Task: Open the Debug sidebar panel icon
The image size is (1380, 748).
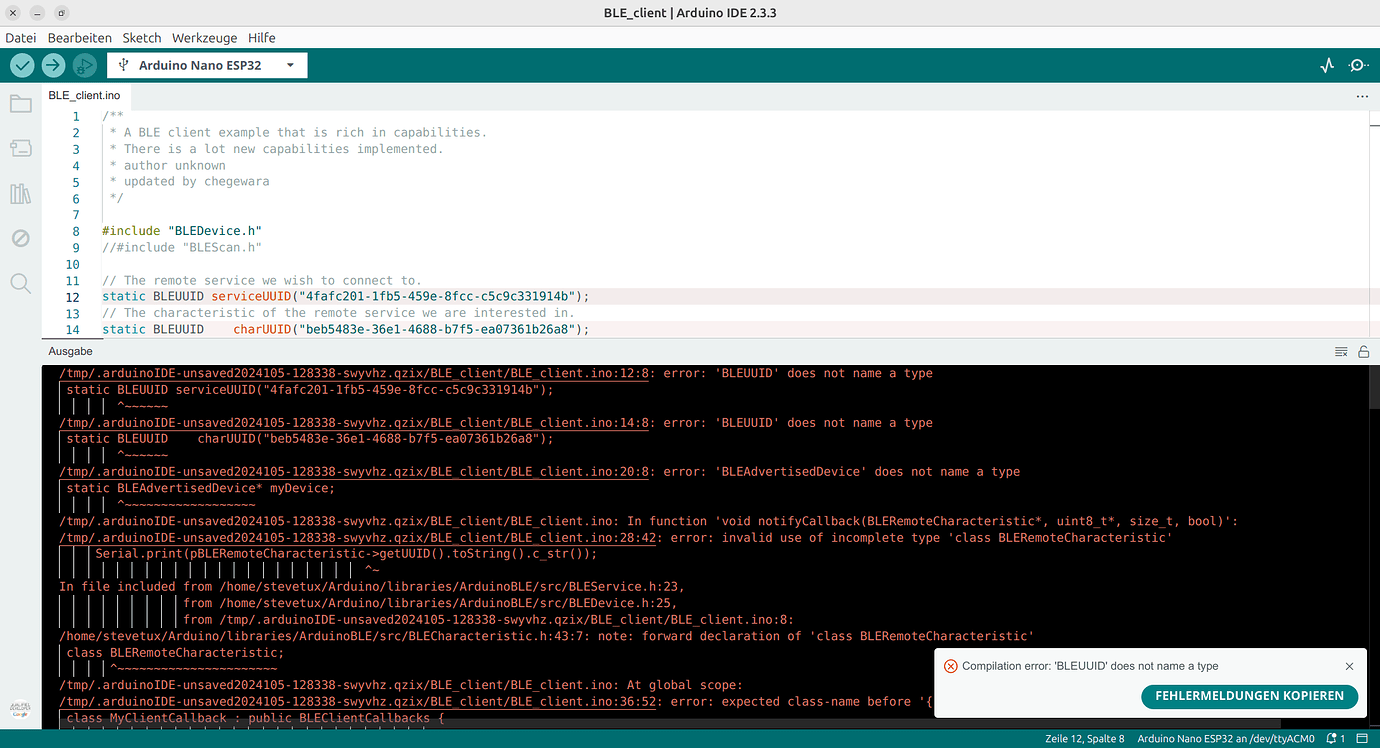Action: (20, 238)
